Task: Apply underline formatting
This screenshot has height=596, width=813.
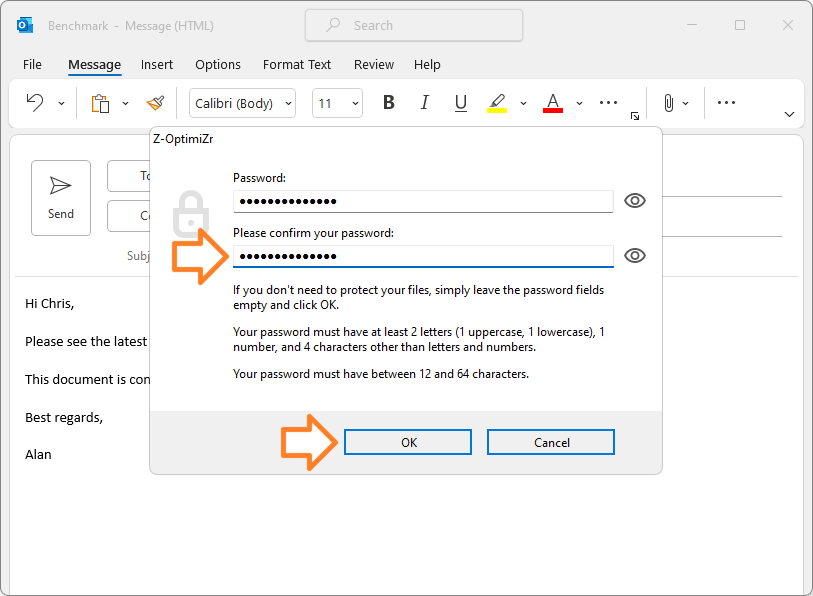Action: pos(460,102)
